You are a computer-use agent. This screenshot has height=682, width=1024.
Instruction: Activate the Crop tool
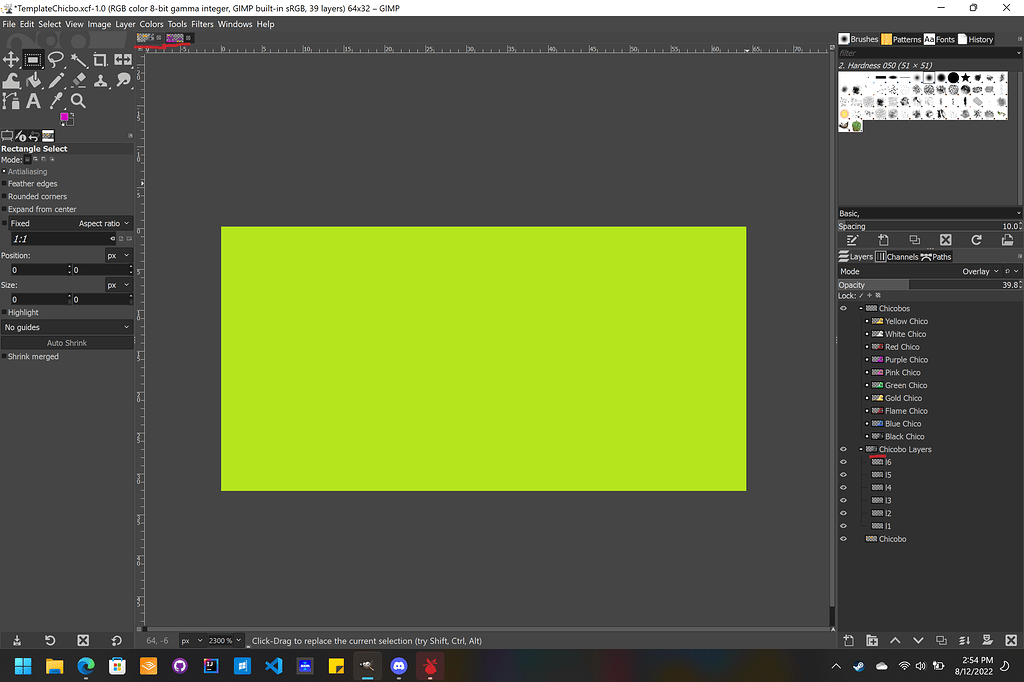pos(100,60)
